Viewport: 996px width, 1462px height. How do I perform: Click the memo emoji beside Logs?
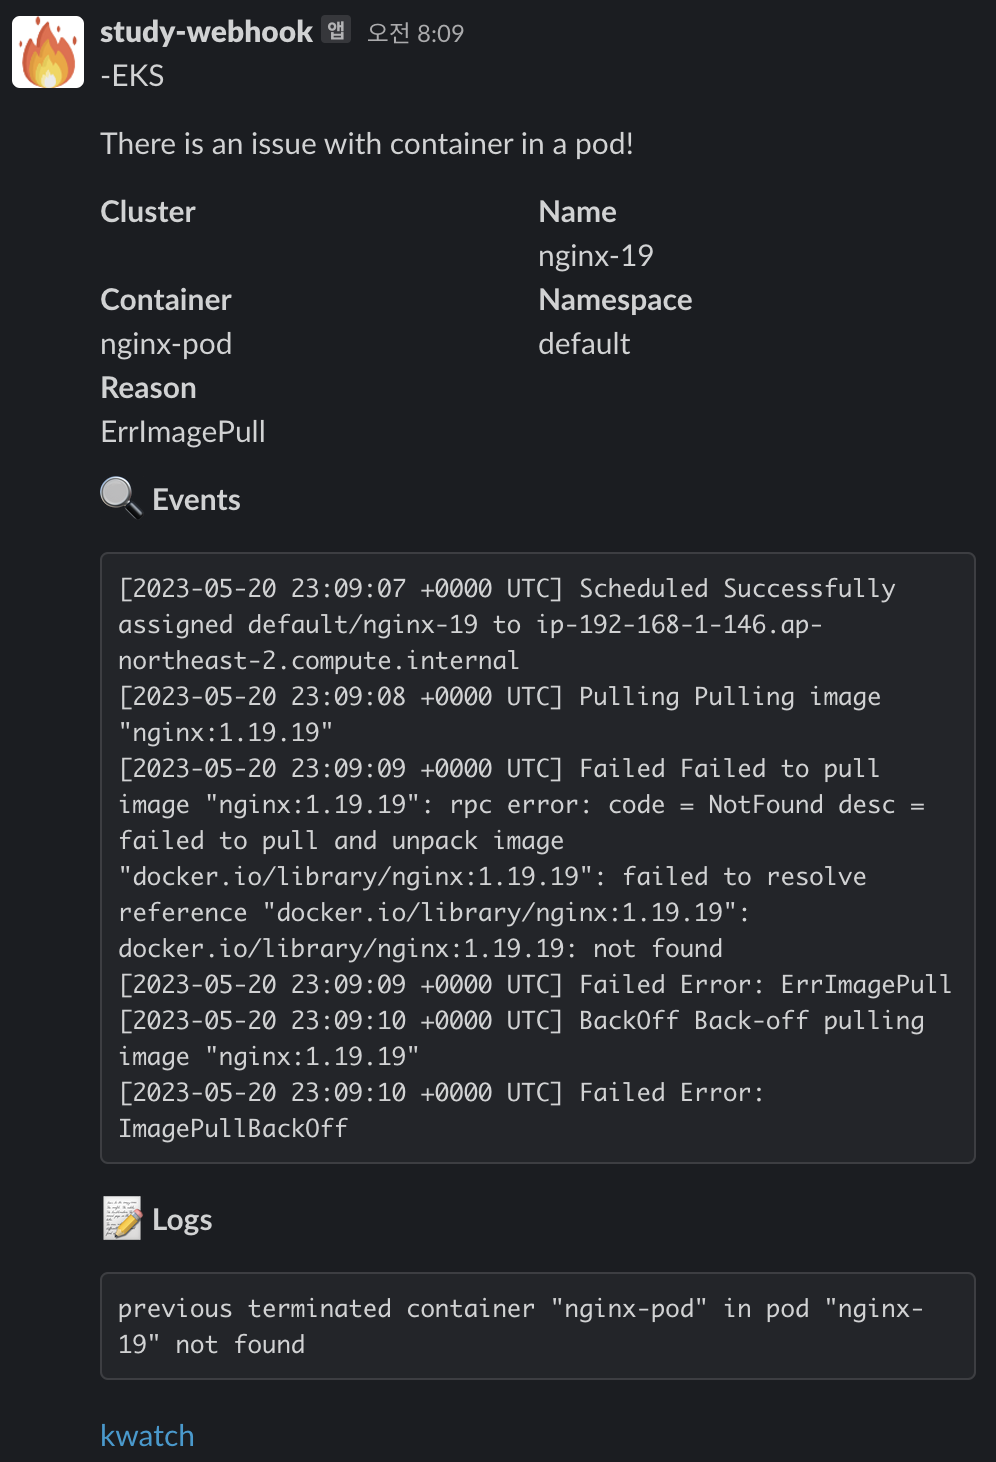click(122, 1219)
